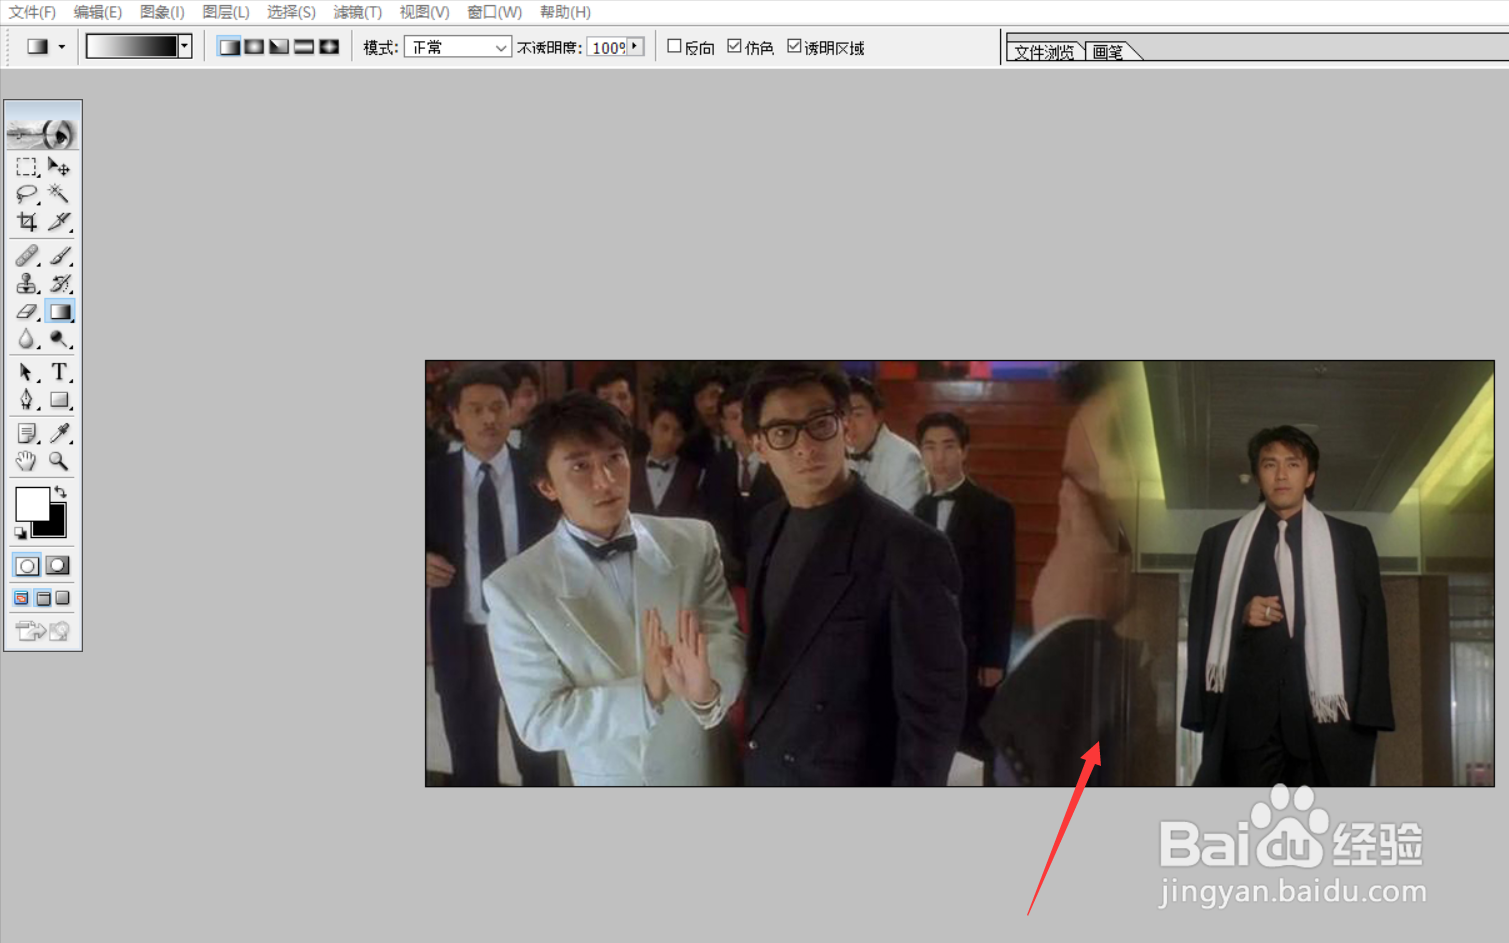This screenshot has height=943, width=1509.
Task: Select the Magic Wand tool
Action: click(59, 194)
